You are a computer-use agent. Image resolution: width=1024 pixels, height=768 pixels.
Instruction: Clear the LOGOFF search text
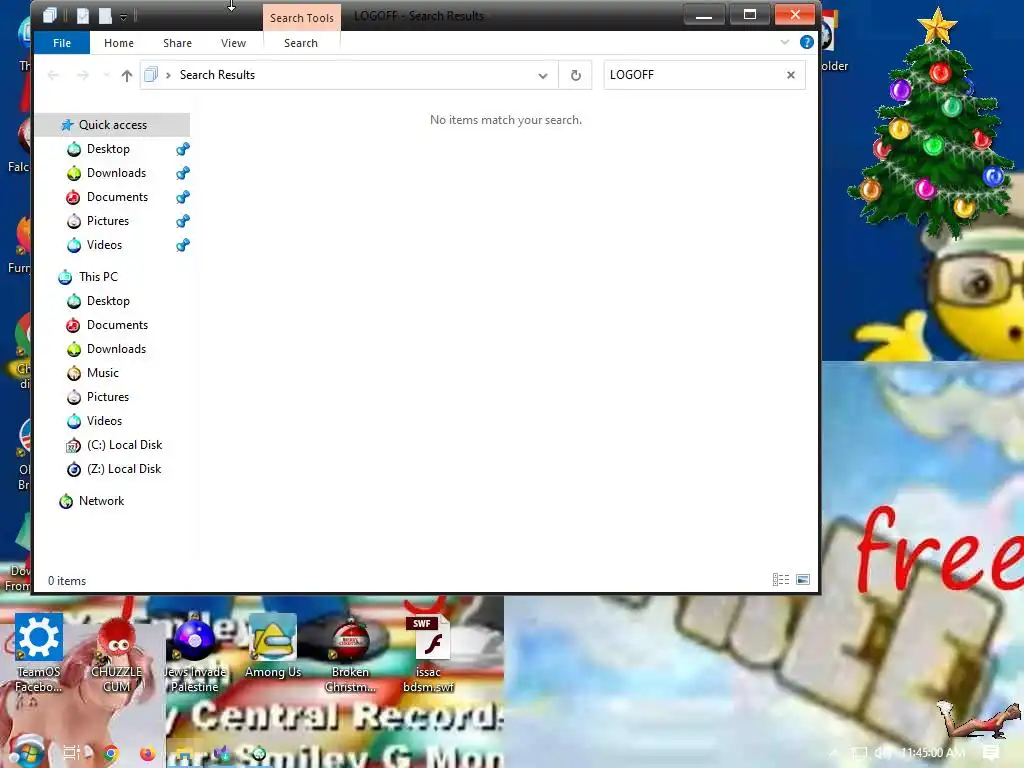pyautogui.click(x=791, y=75)
